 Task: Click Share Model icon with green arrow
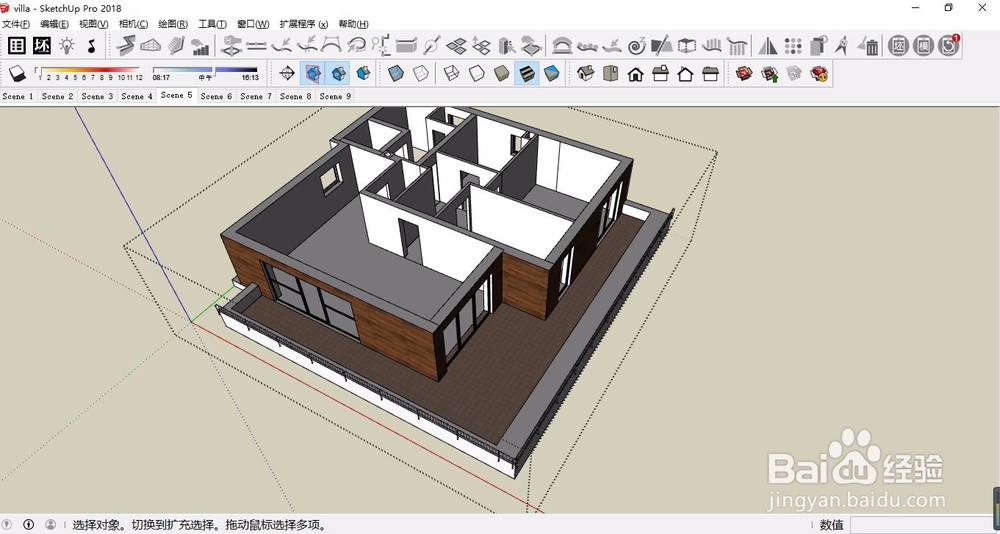tap(769, 73)
